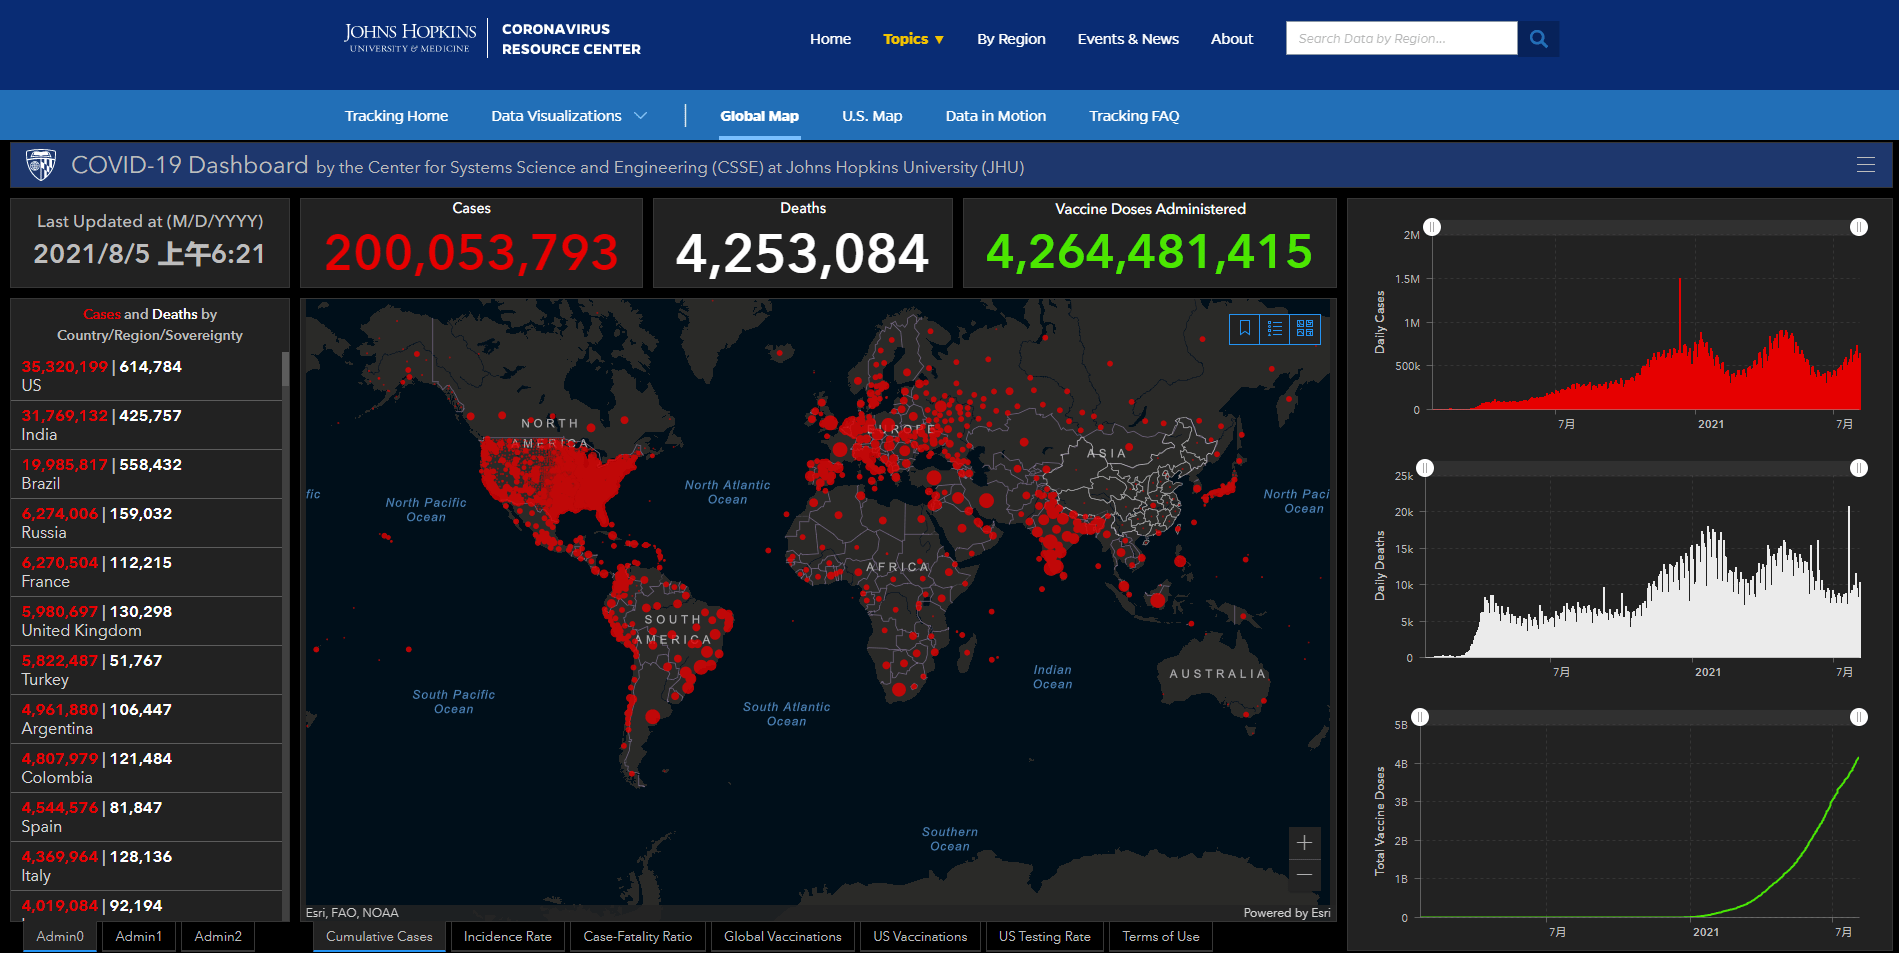Switch list to Admin1 level
The image size is (1899, 953).
[138, 937]
